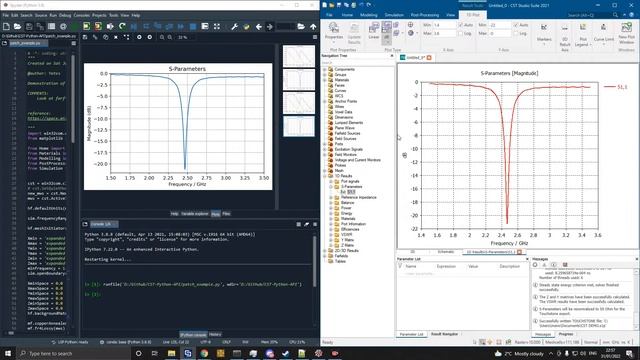Image resolution: width=640 pixels, height=360 pixels.
Task: Select Schematic tab in CST
Action: click(x=446, y=252)
